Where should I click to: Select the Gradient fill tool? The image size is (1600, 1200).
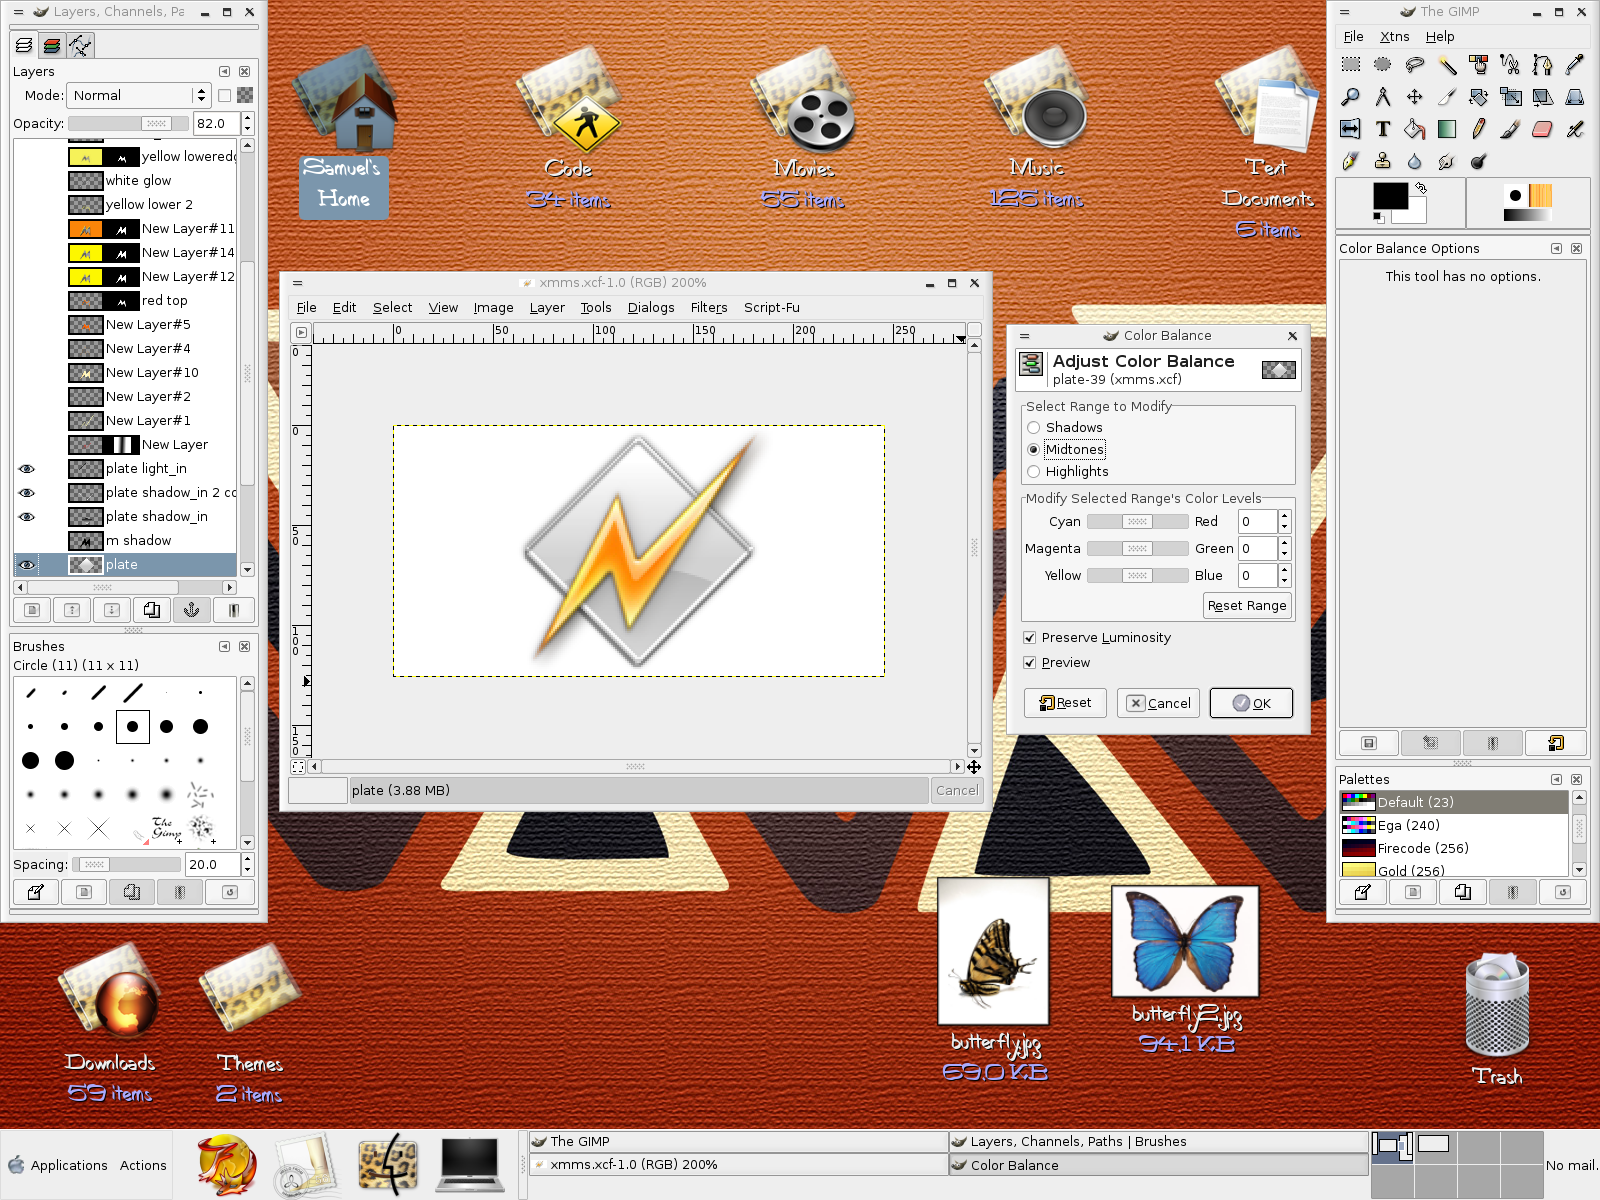tap(1446, 129)
